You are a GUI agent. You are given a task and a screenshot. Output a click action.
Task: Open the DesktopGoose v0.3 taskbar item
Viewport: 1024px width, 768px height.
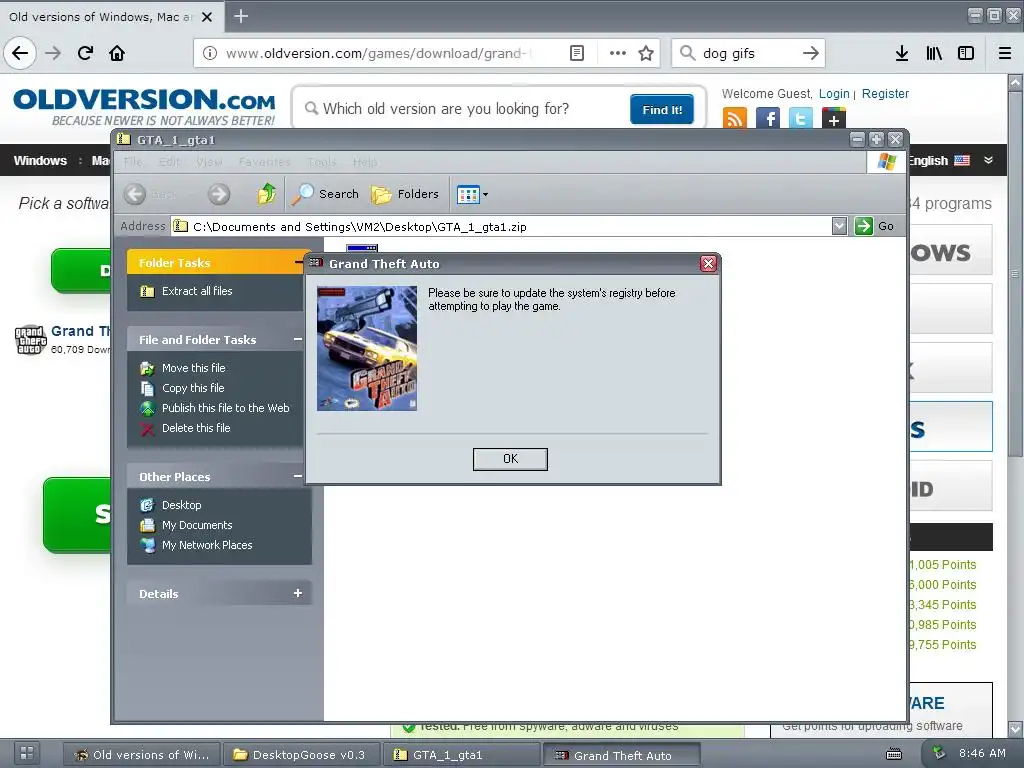point(300,755)
